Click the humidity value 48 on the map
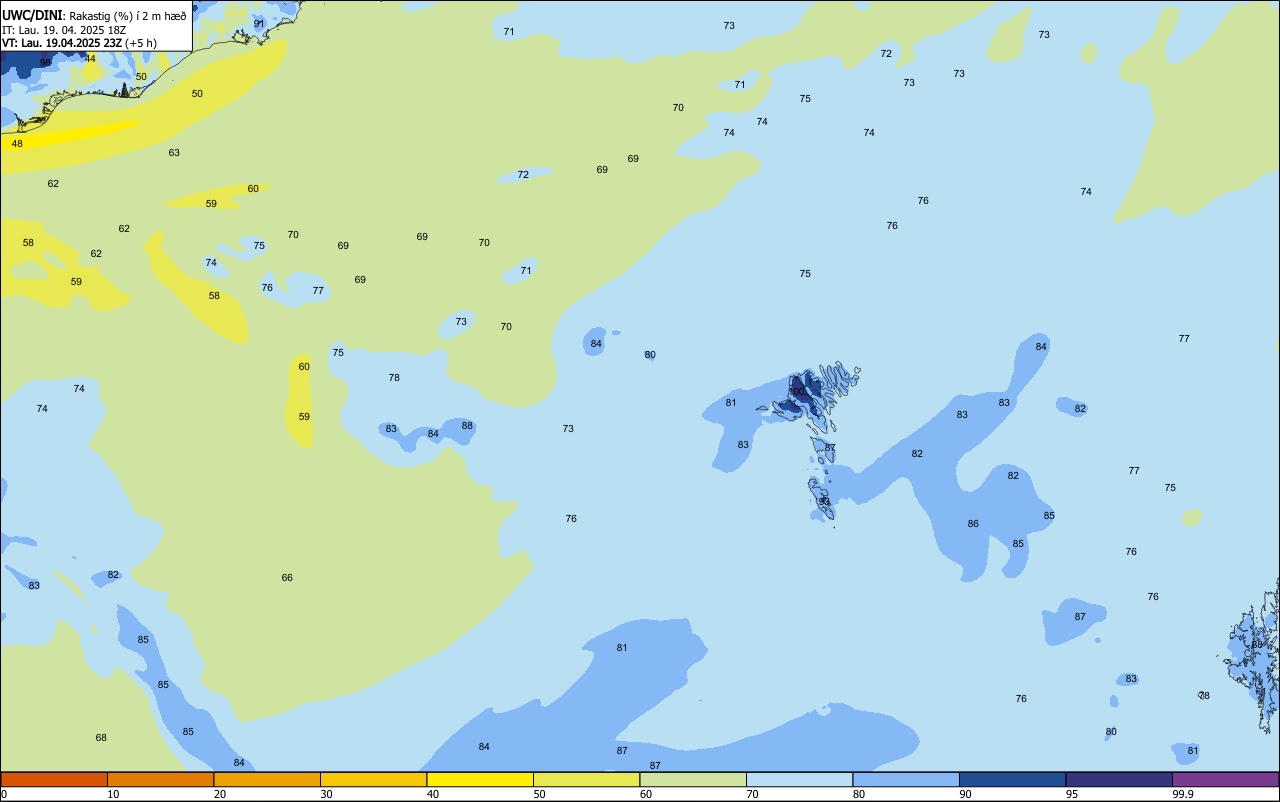Image resolution: width=1280 pixels, height=802 pixels. (17, 144)
